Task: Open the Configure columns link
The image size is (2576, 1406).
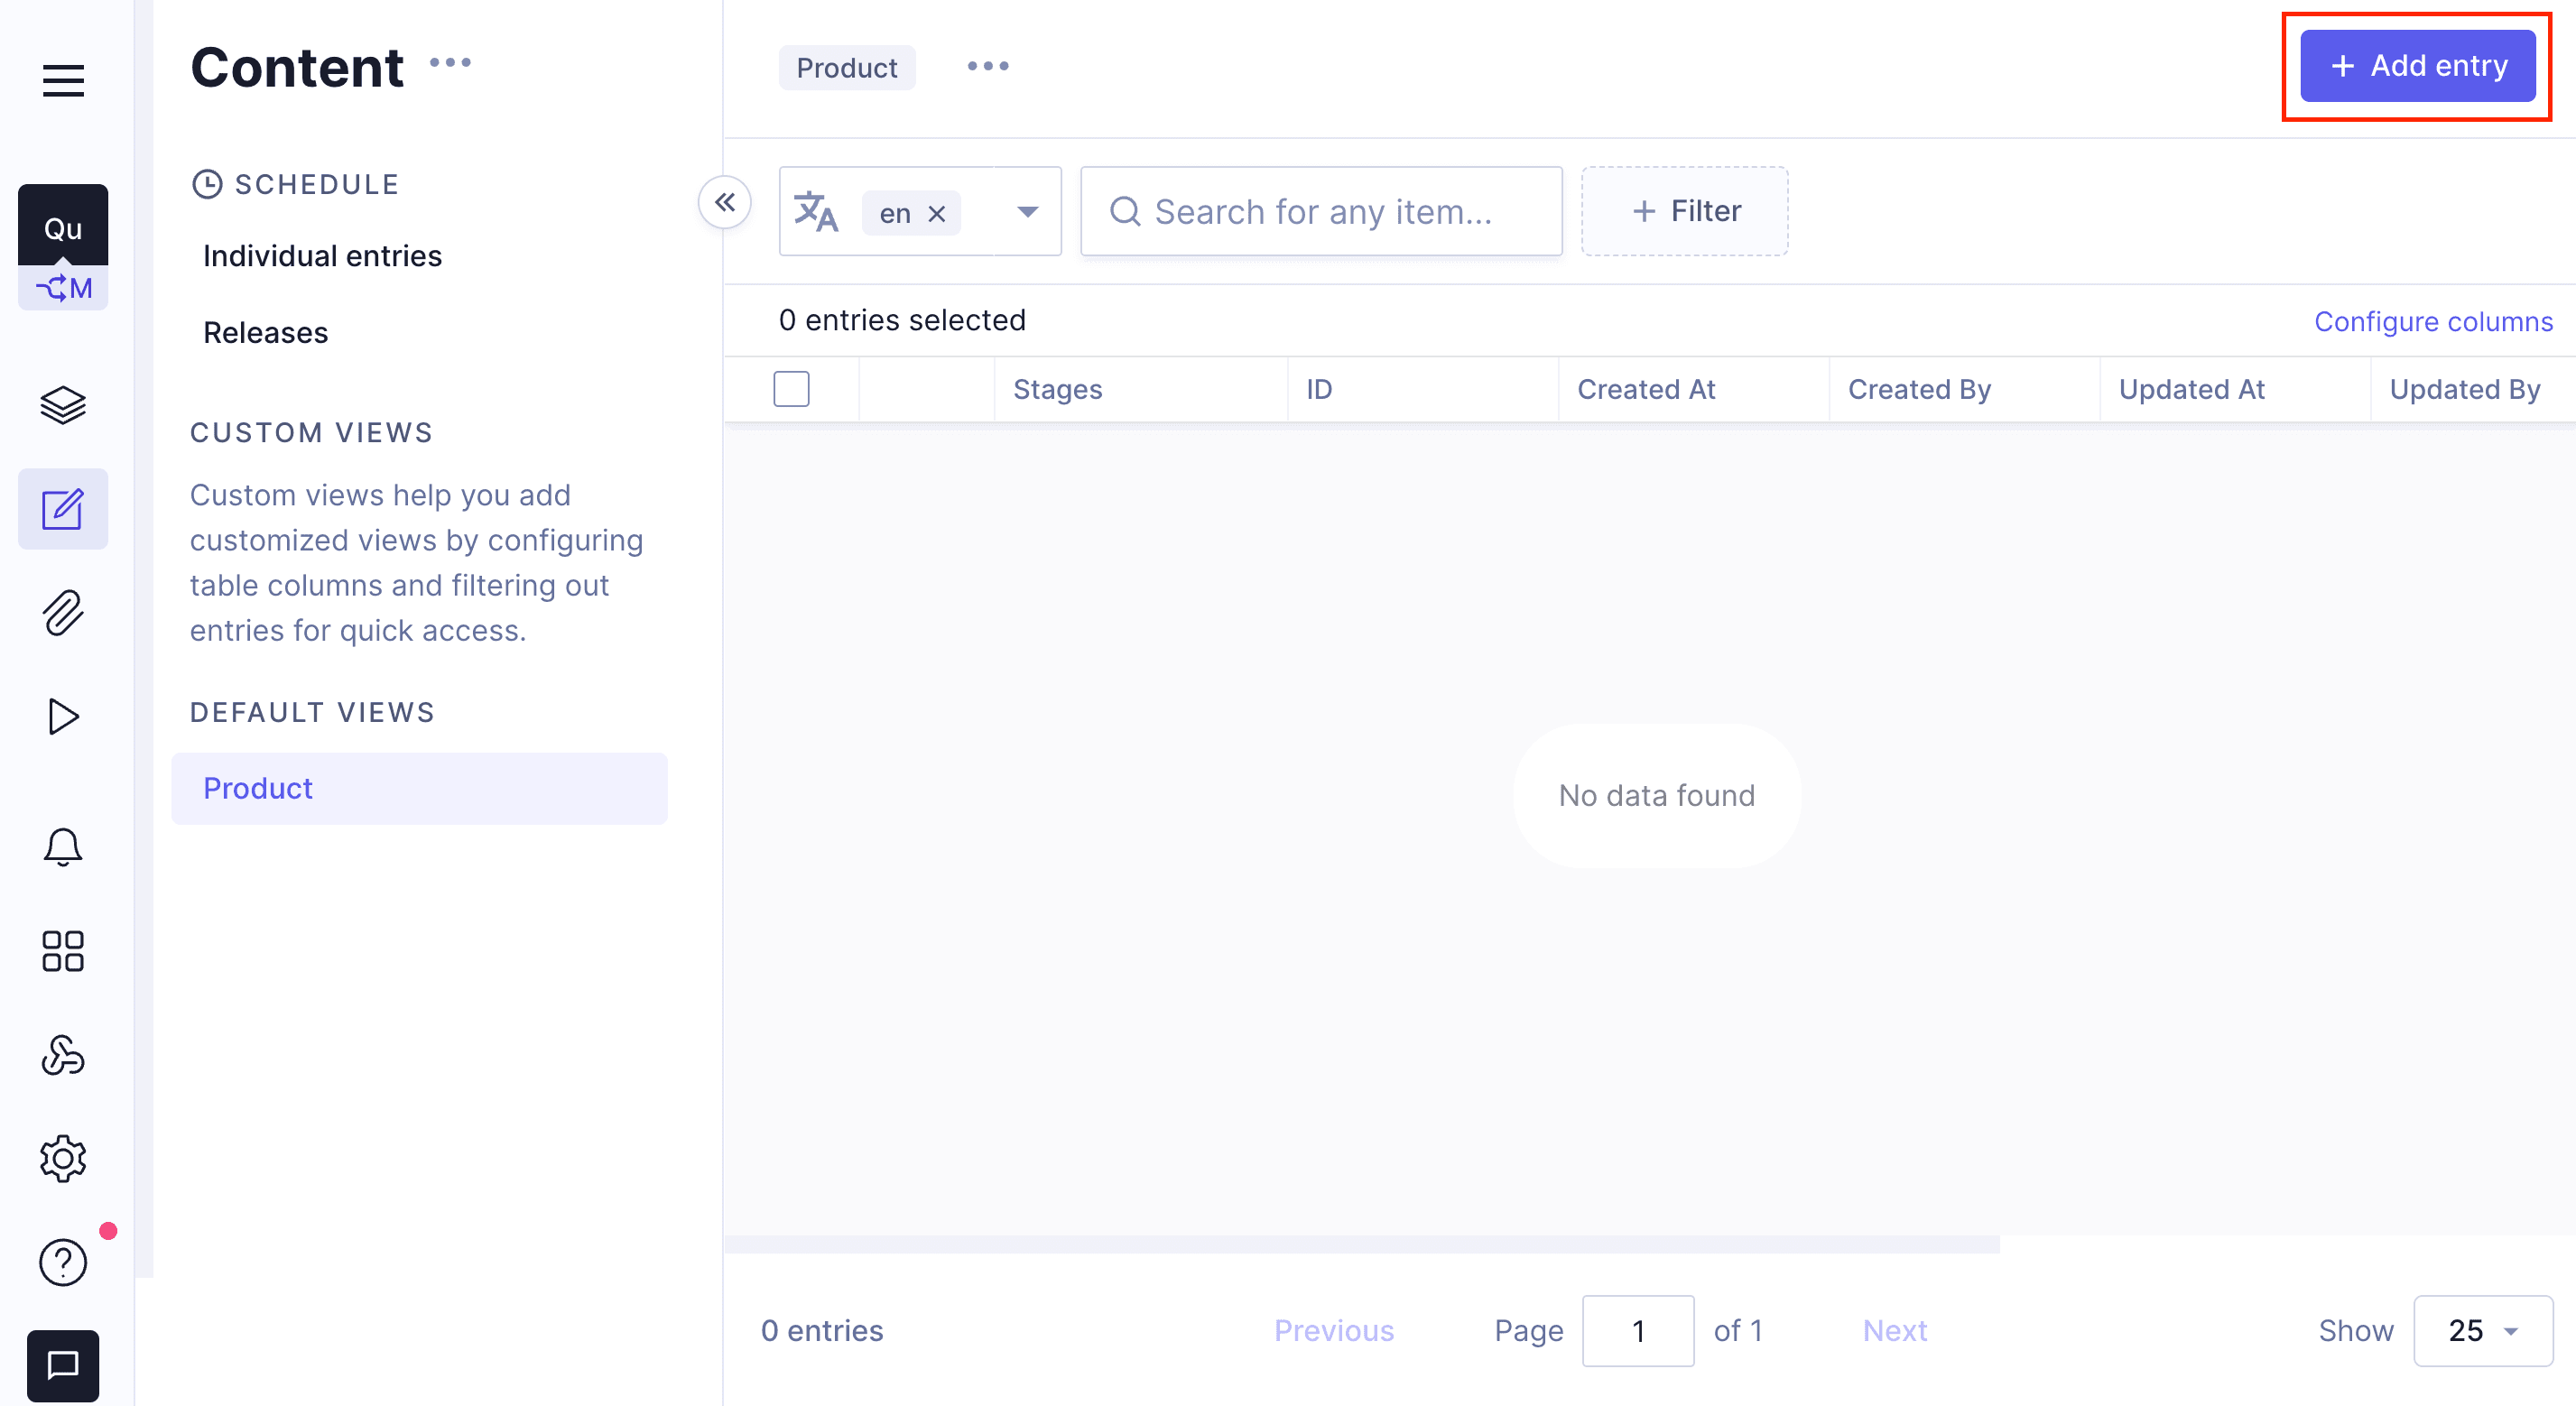Action: pyautogui.click(x=2432, y=322)
